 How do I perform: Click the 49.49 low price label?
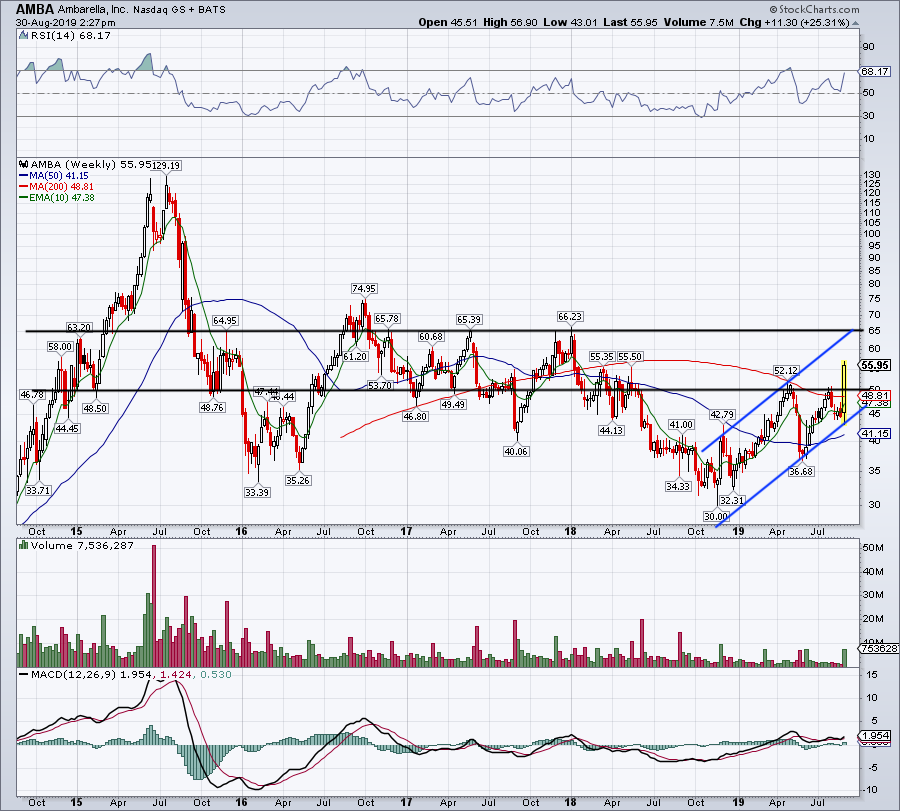[453, 405]
